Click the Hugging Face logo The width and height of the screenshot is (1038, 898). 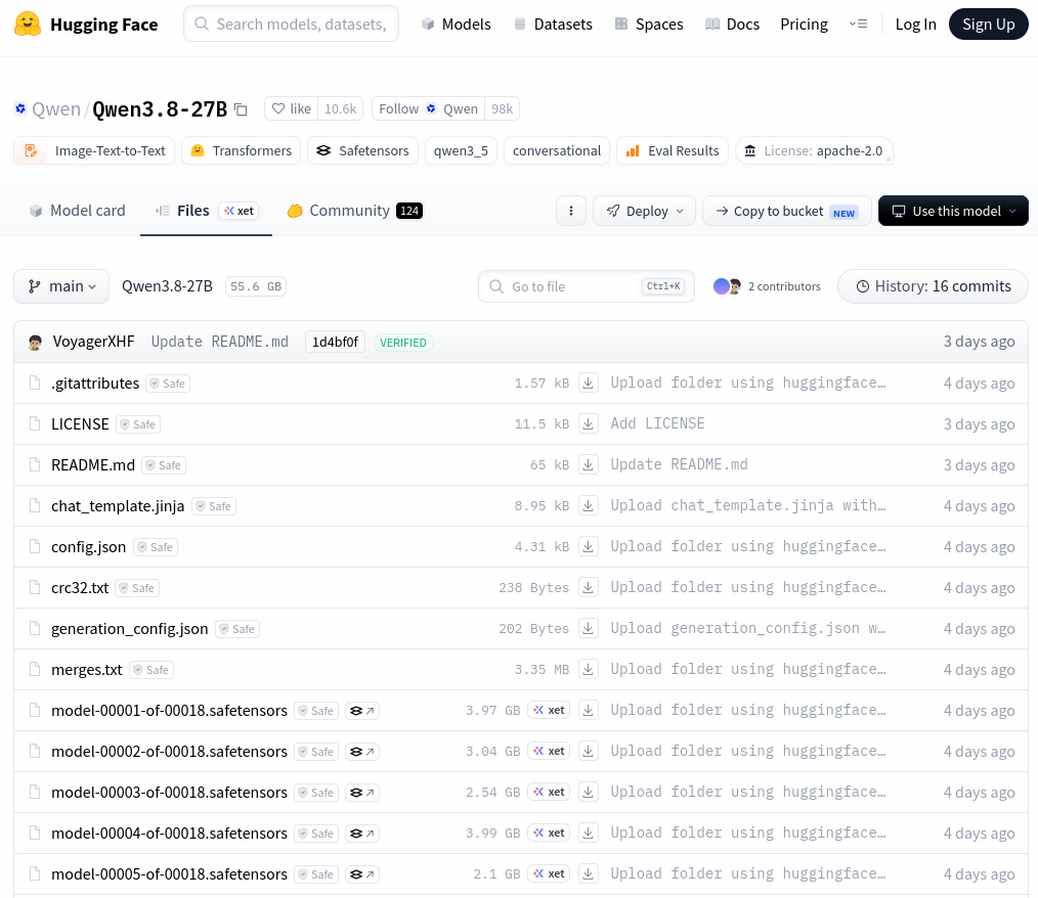pos(86,24)
